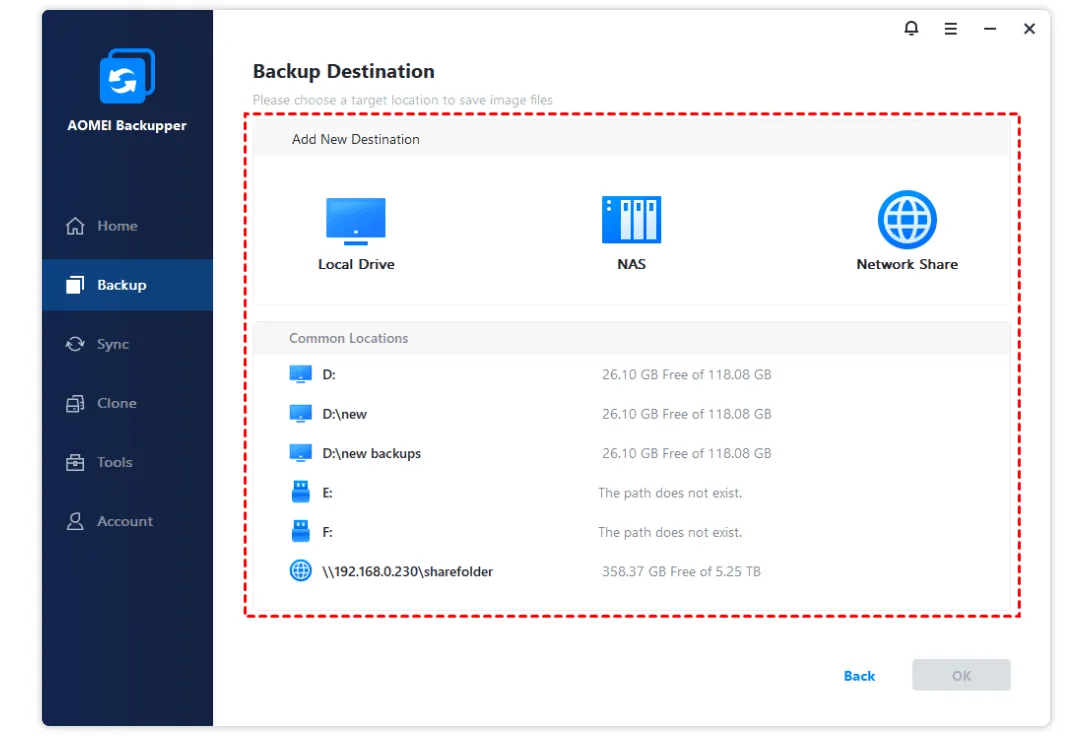
Task: Open the Tools sidebar section
Action: (x=114, y=462)
